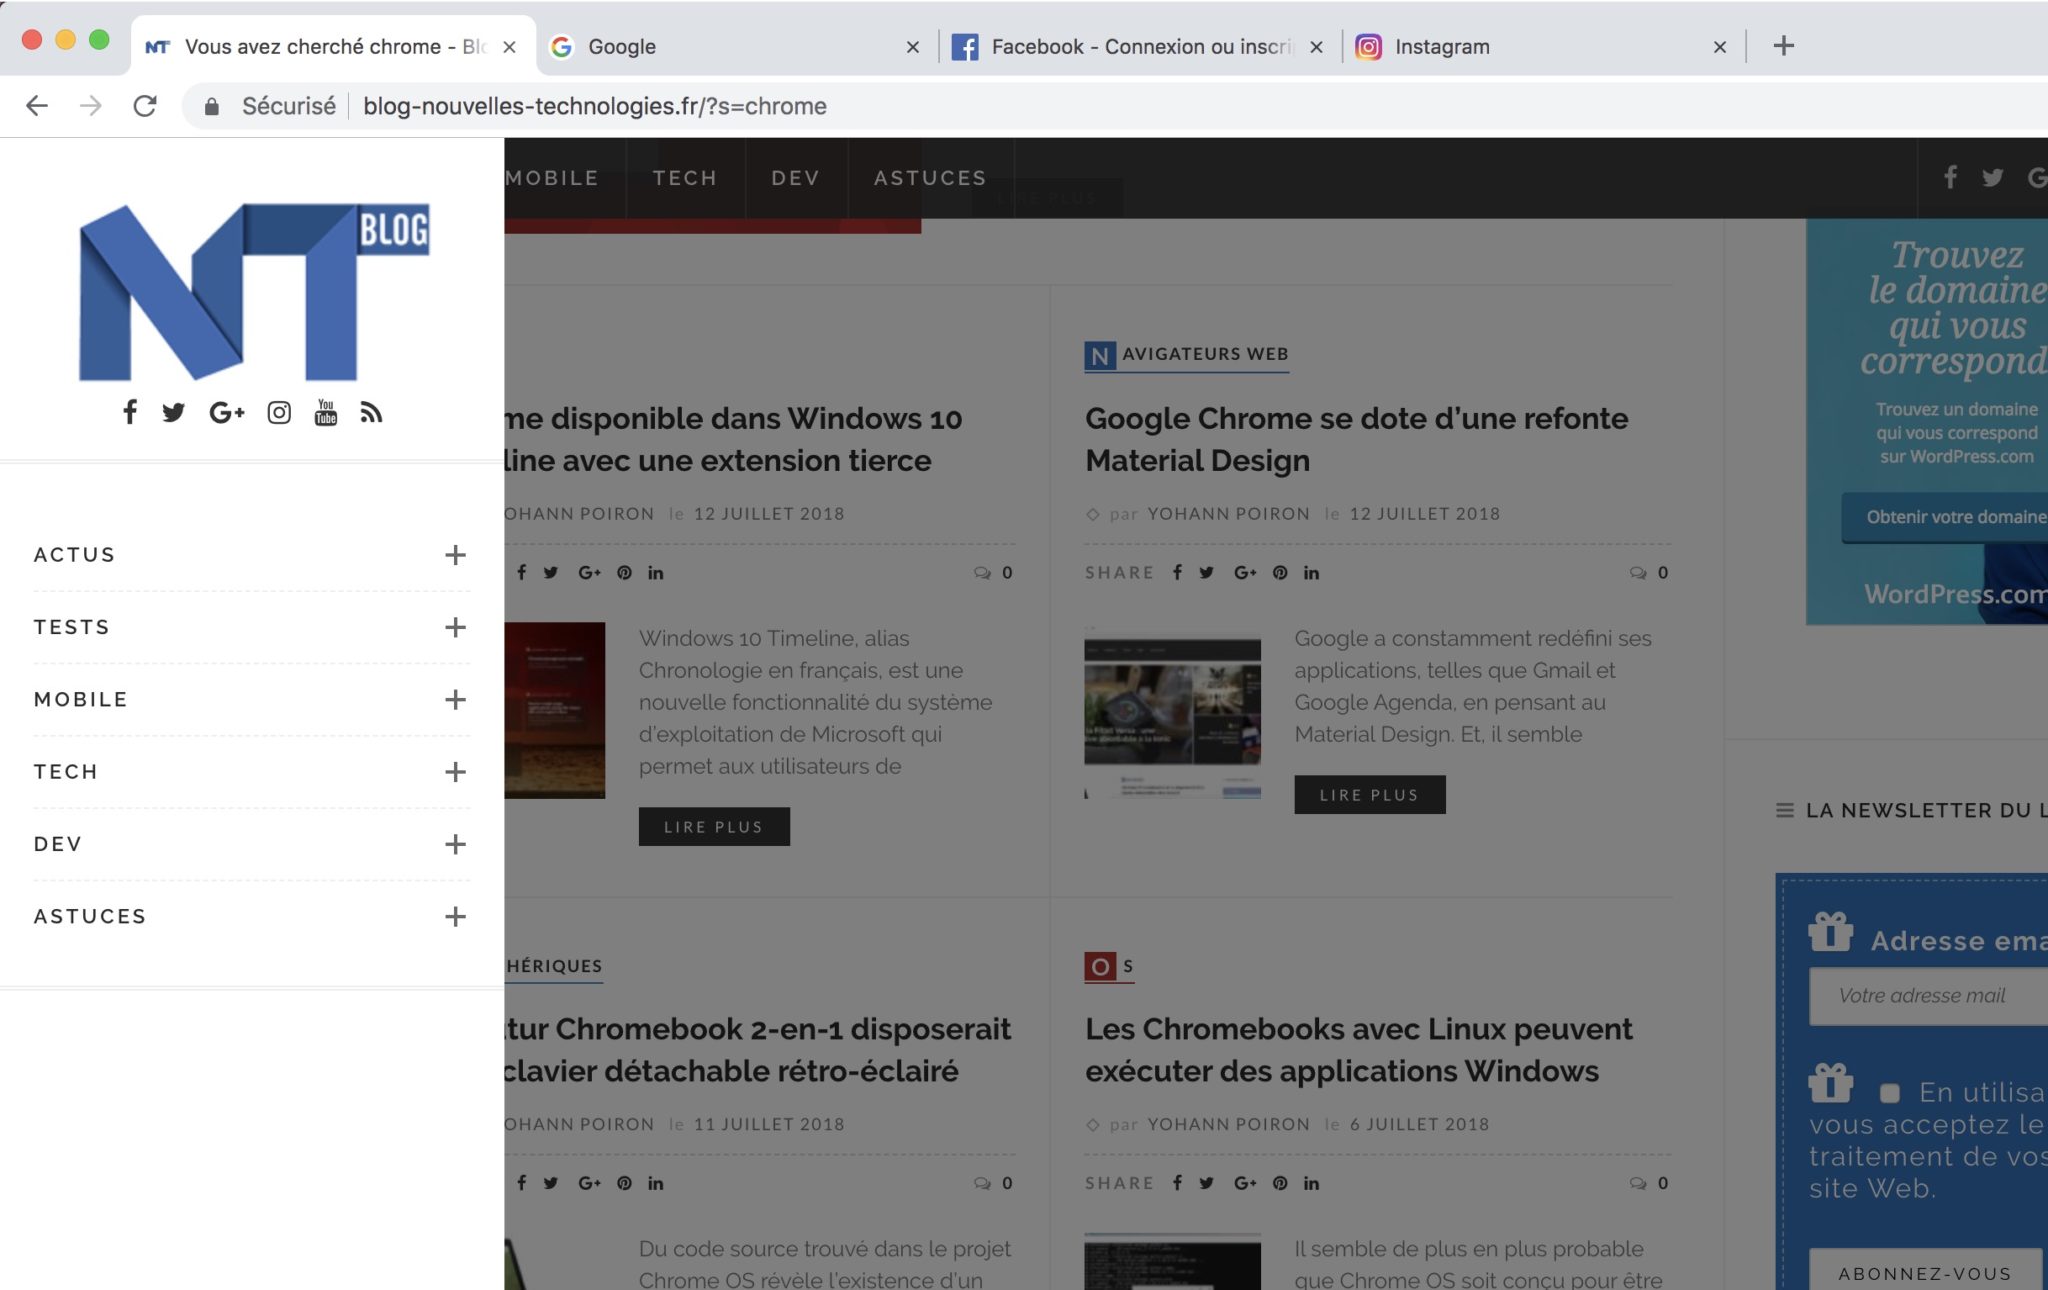Expand the DEV sidebar section
Image resolution: width=2048 pixels, height=1290 pixels.
[x=455, y=844]
